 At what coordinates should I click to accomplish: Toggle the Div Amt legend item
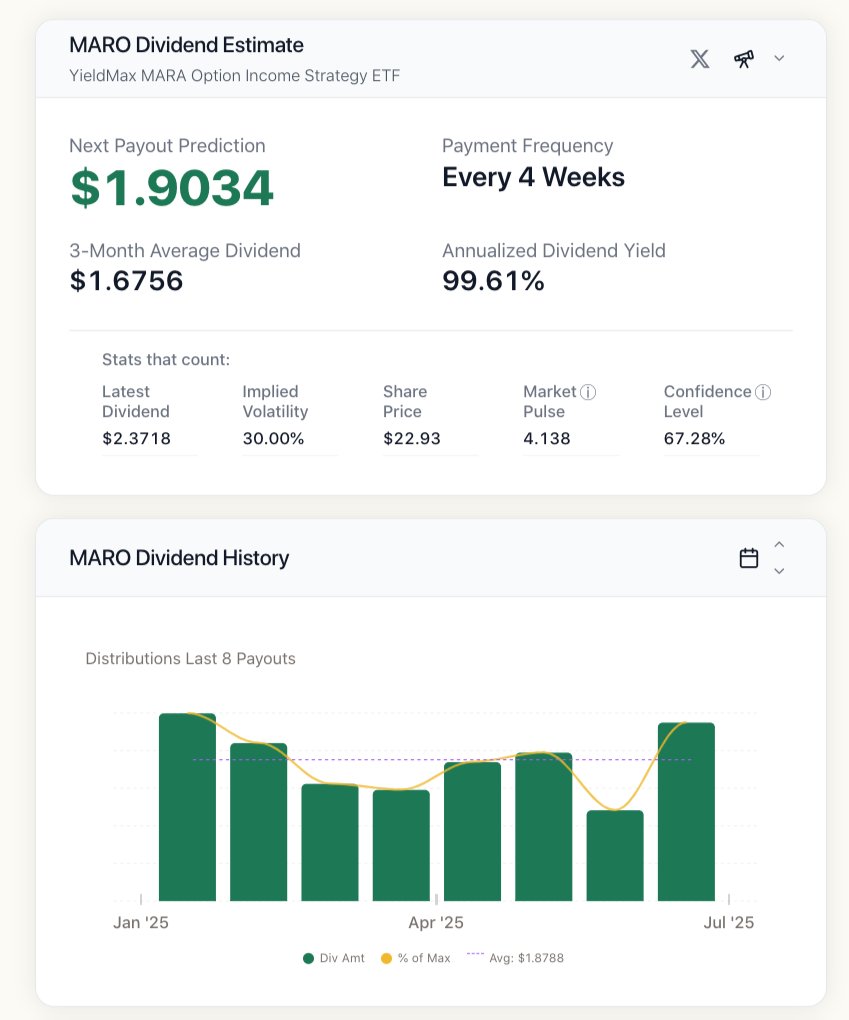[x=334, y=958]
